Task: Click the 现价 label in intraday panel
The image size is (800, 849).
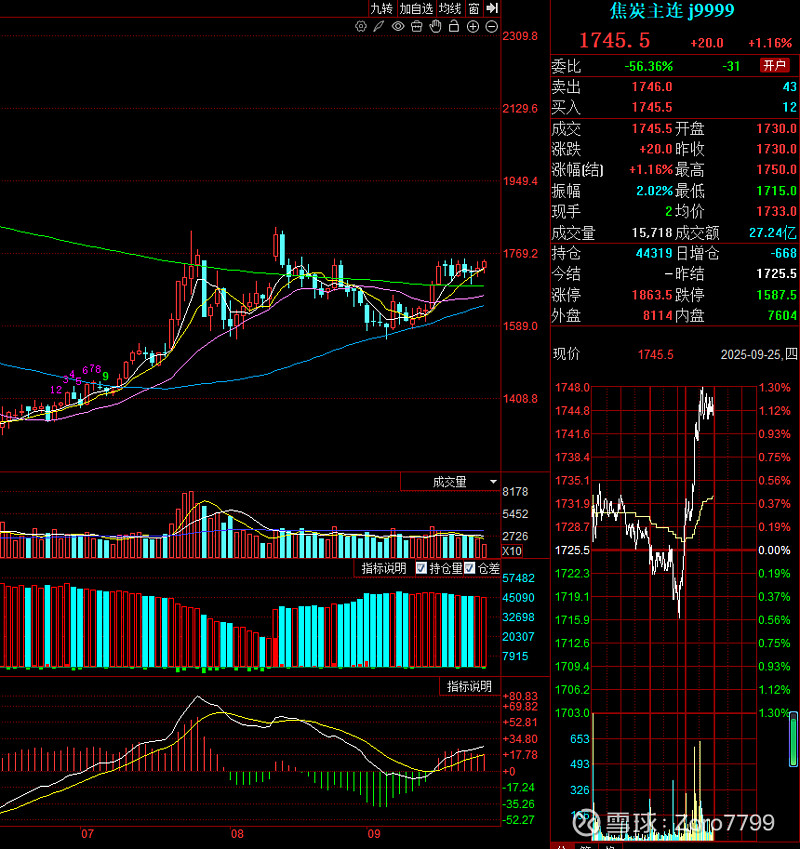Action: [566, 354]
